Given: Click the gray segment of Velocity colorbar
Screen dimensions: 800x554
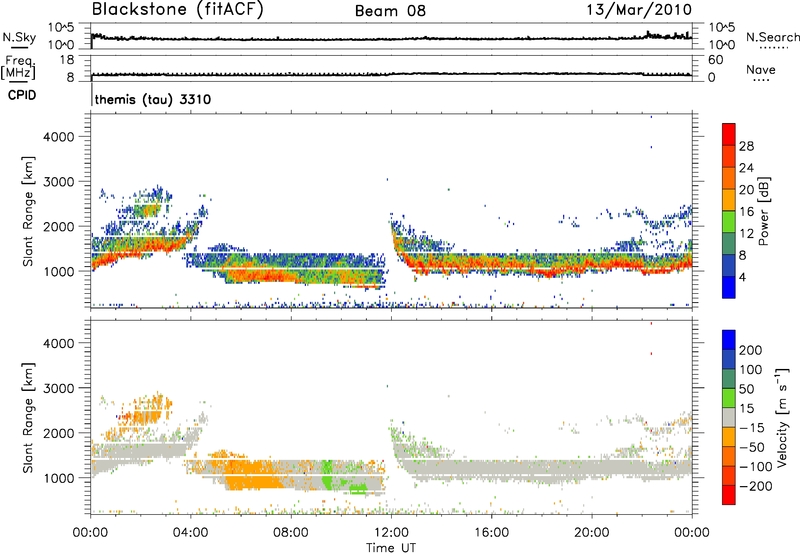Looking at the screenshot, I should pyautogui.click(x=729, y=417).
